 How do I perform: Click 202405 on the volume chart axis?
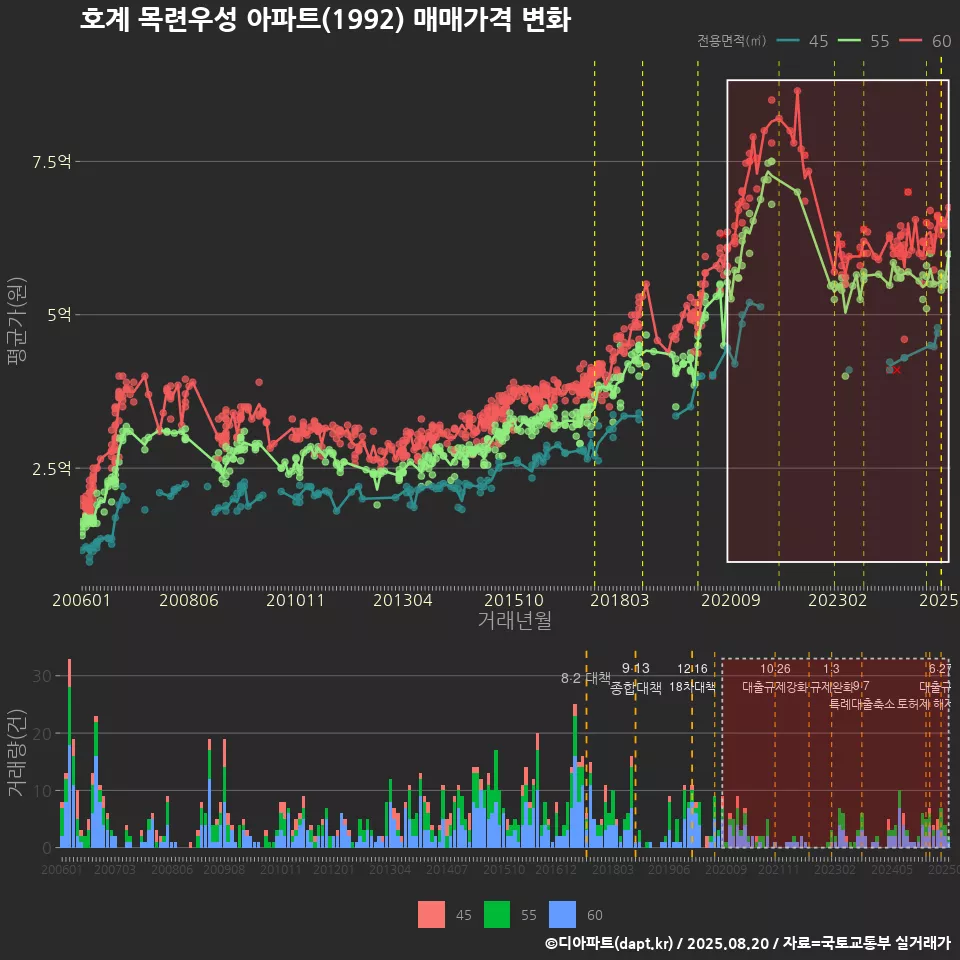(x=892, y=869)
